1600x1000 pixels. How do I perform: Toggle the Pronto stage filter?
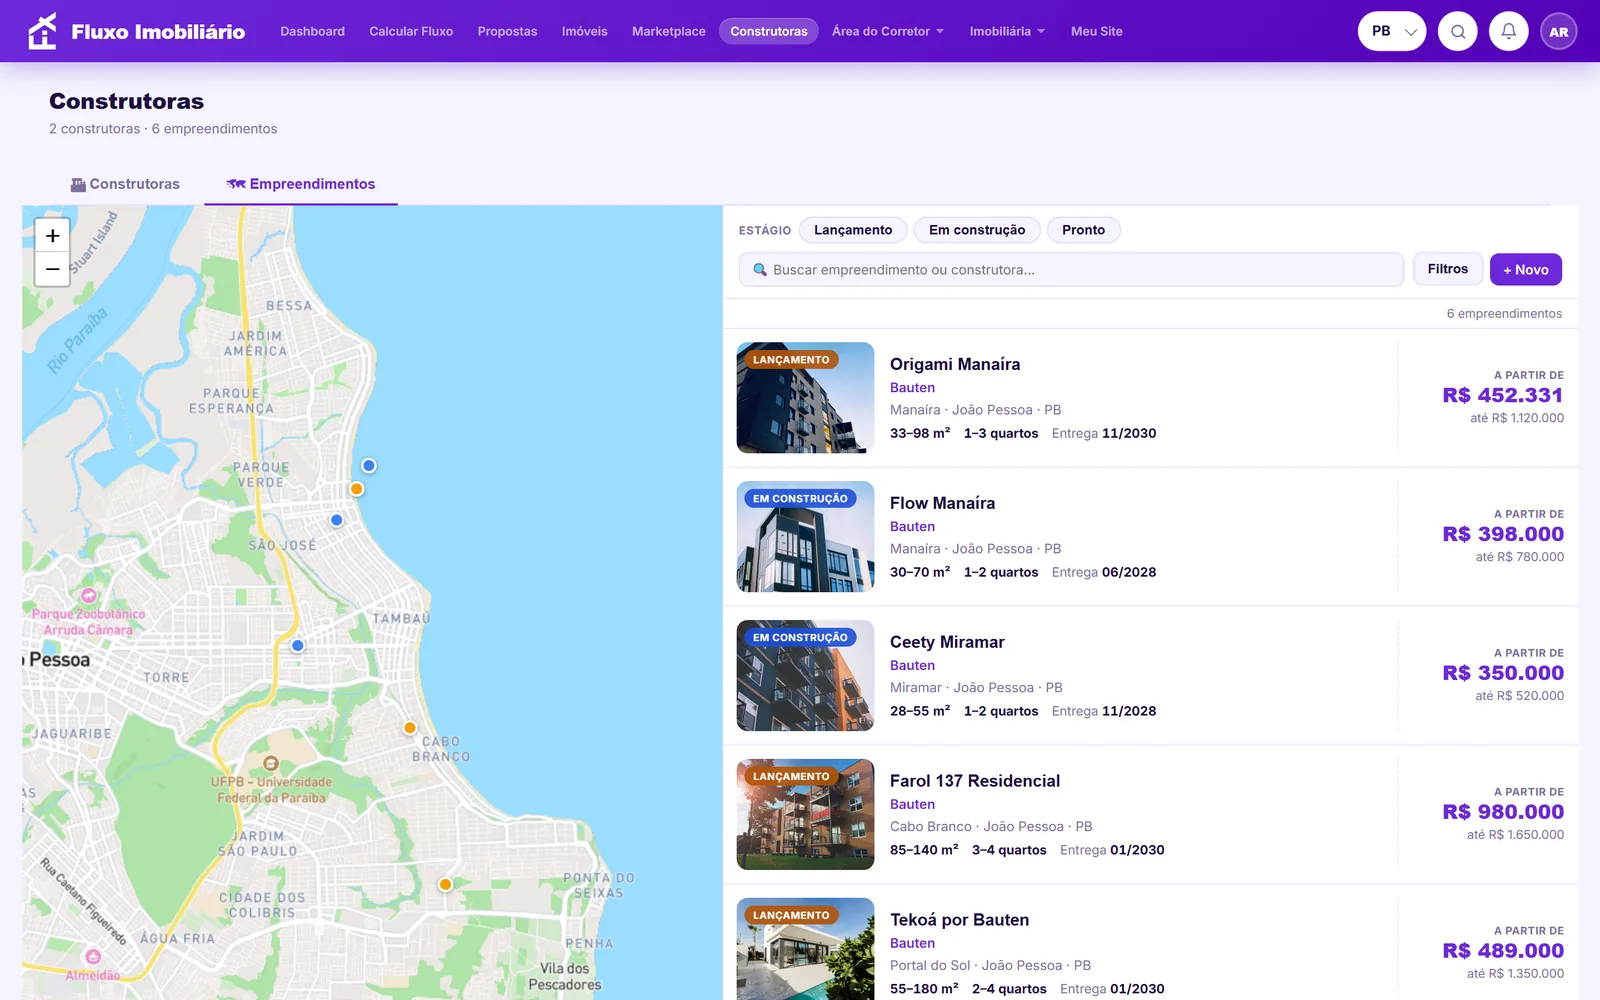coord(1084,230)
